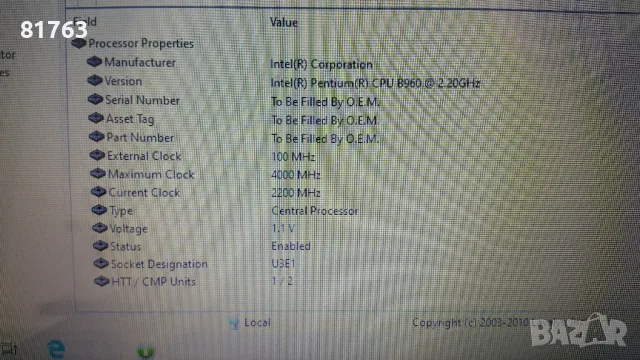
Task: Open the green app icon in the taskbar
Action: coord(146,352)
